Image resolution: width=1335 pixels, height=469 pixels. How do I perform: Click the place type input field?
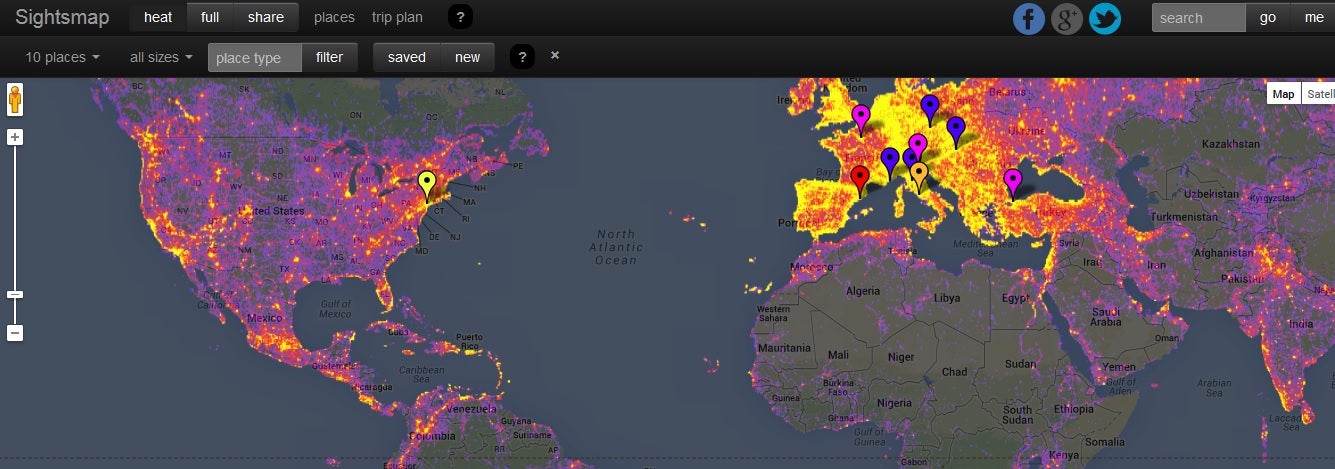click(x=254, y=58)
